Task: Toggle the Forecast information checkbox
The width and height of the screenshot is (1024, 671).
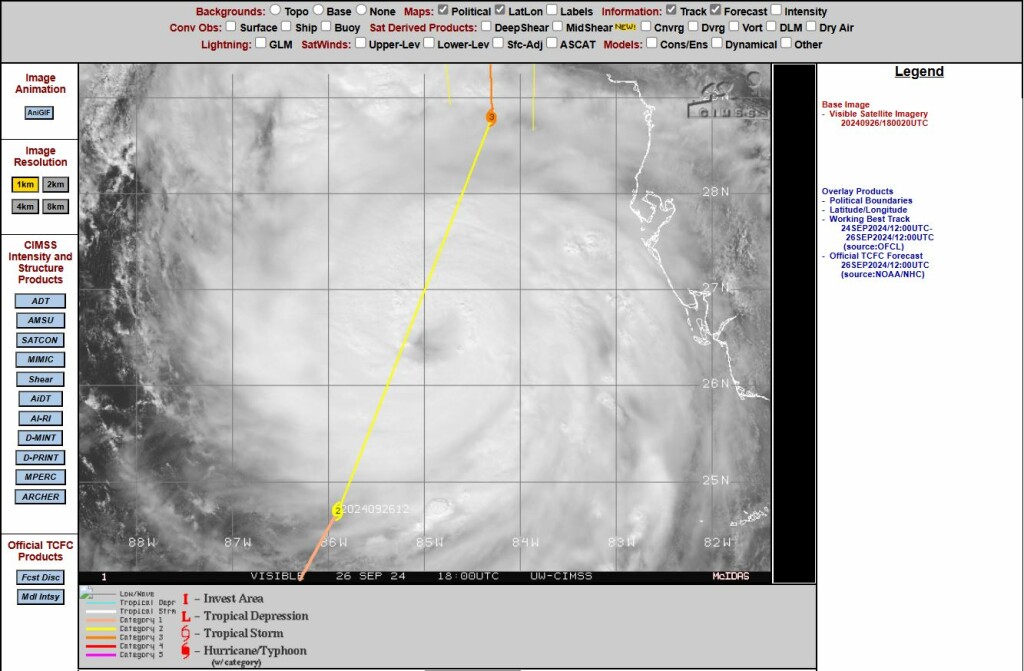Action: coord(716,11)
